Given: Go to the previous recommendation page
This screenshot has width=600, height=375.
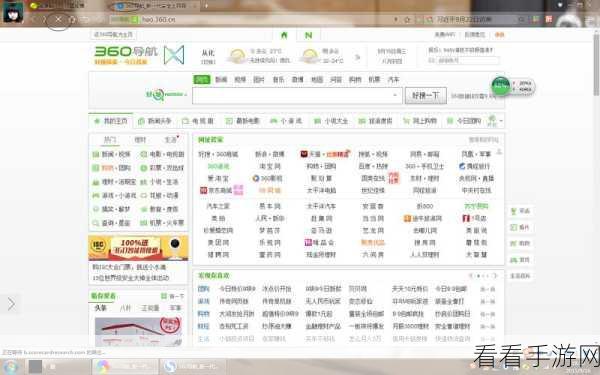Looking at the screenshot, I should 471,276.
